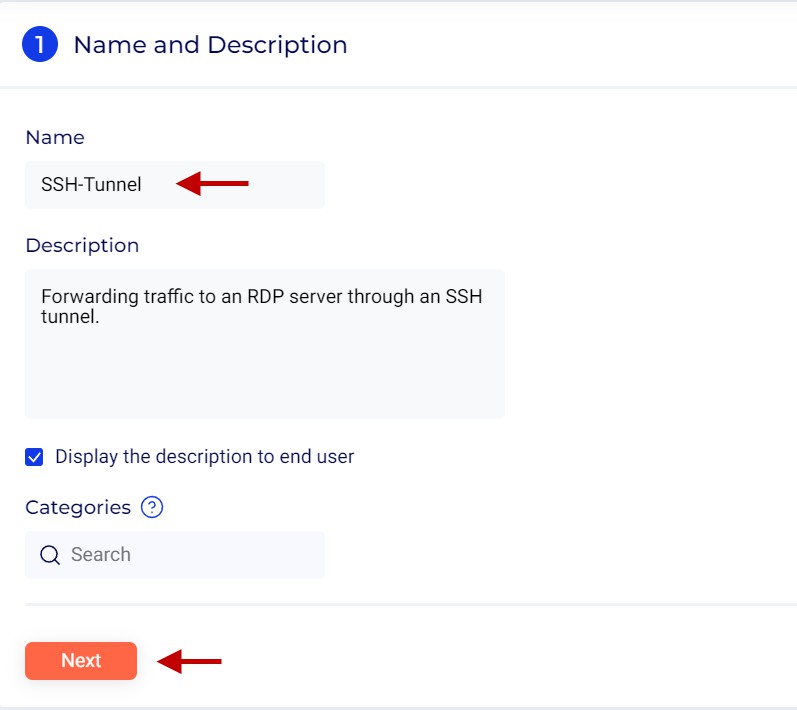Click the magnifier icon in Categories search
The image size is (797, 710).
(50, 555)
